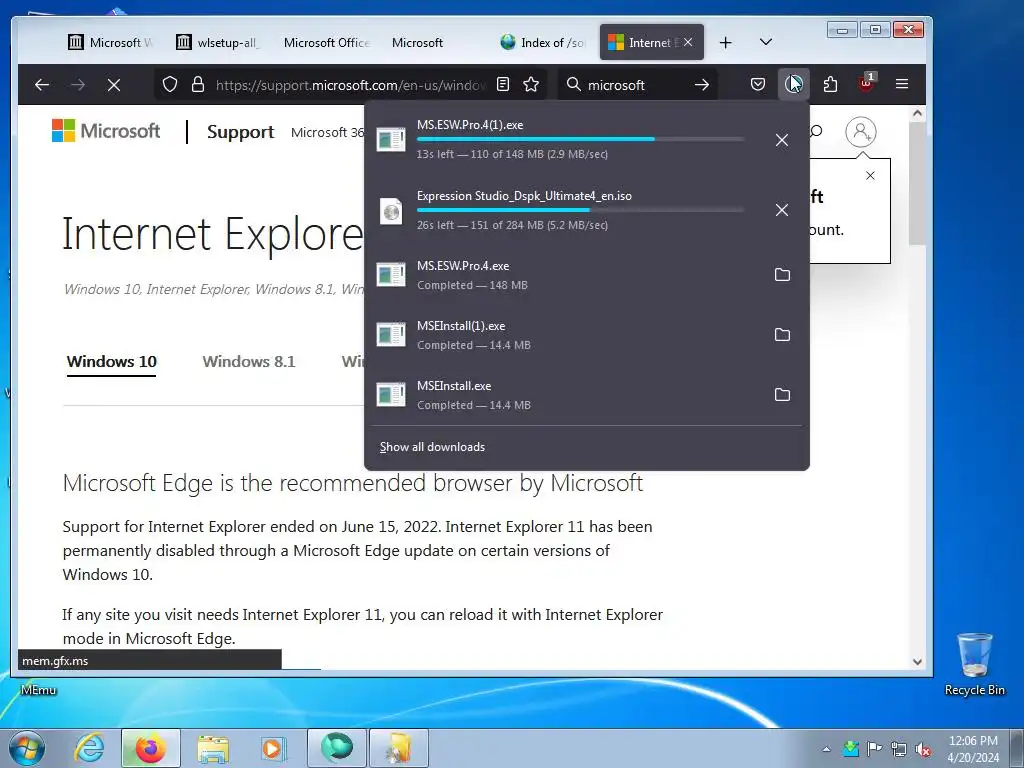Click the page vertical scrollbar thumb

(x=917, y=183)
